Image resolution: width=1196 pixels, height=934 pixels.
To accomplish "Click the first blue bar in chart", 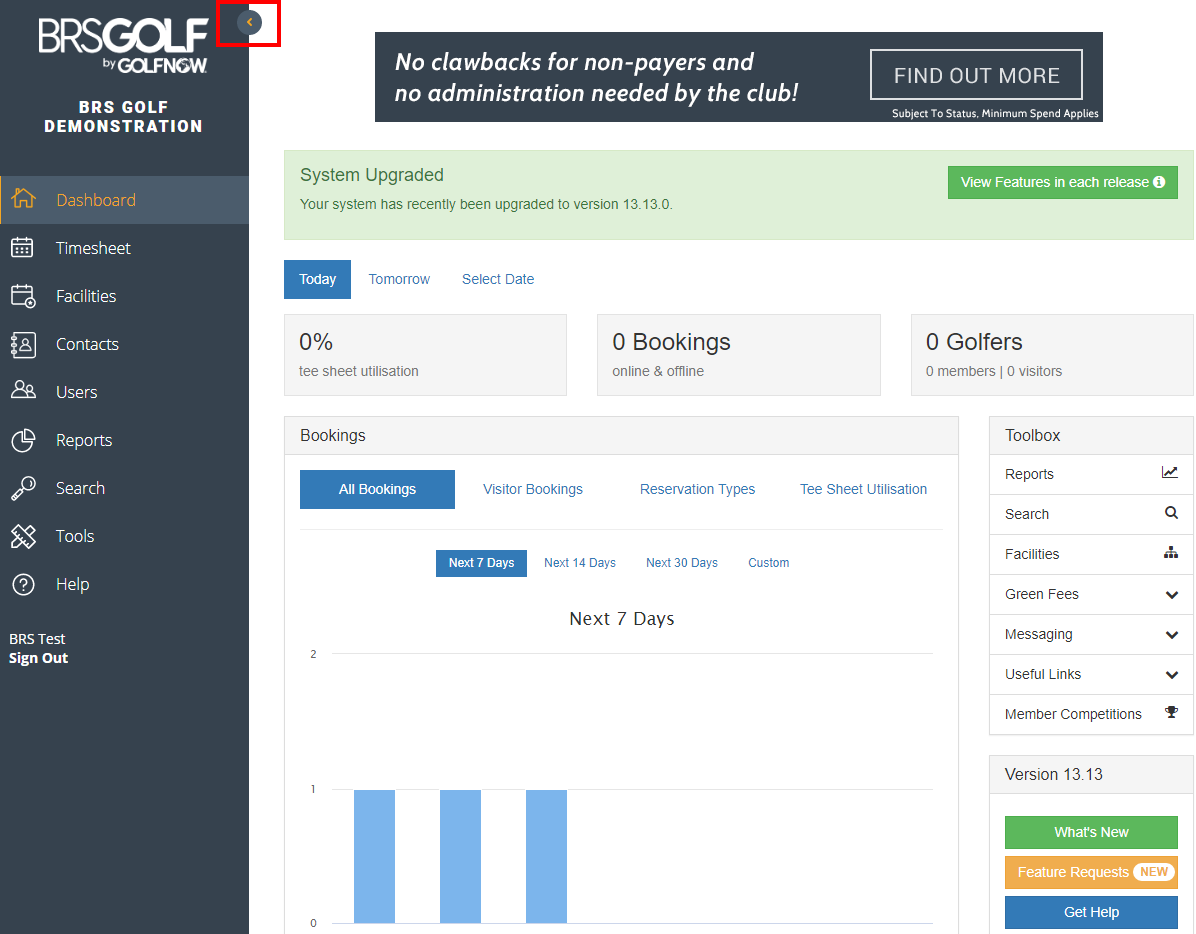I will coord(375,856).
